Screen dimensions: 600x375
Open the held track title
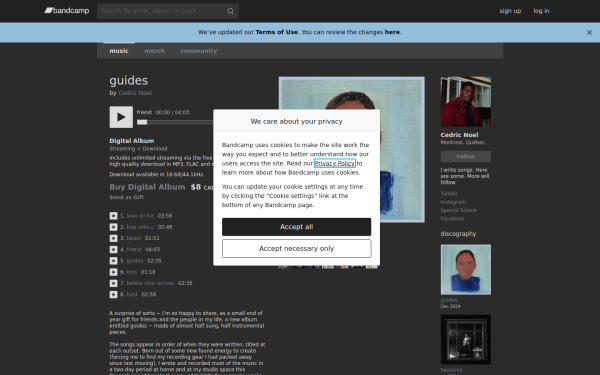tap(132, 295)
